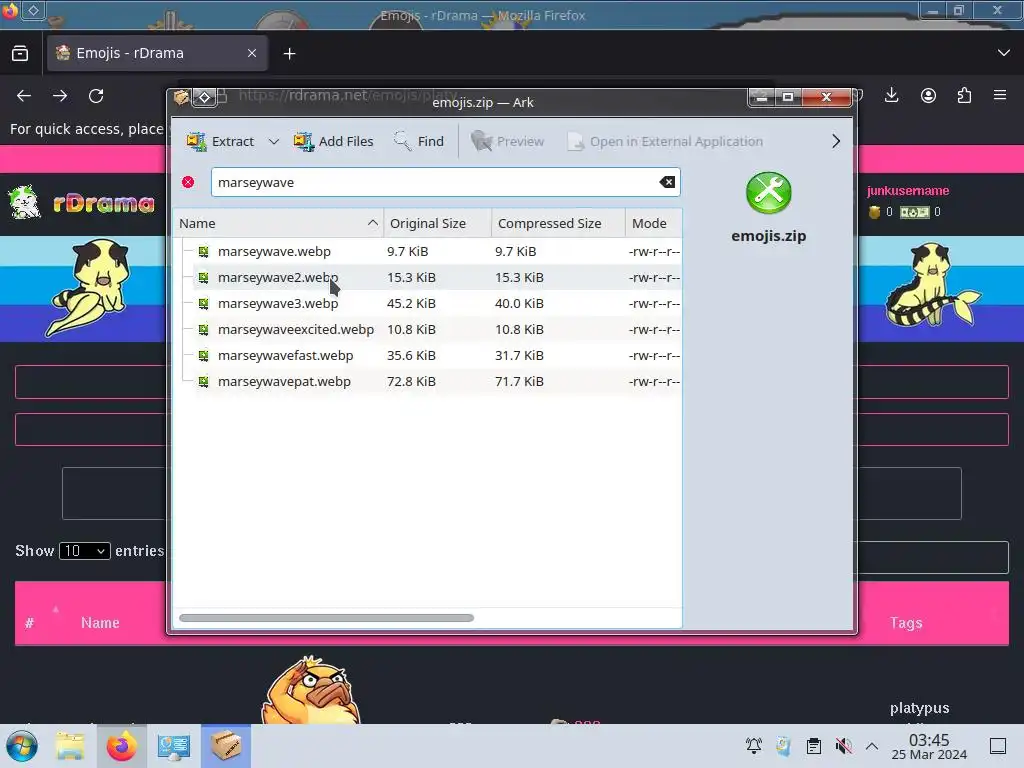This screenshot has height=768, width=1024.
Task: Click muted volume tray icon
Action: pyautogui.click(x=844, y=746)
